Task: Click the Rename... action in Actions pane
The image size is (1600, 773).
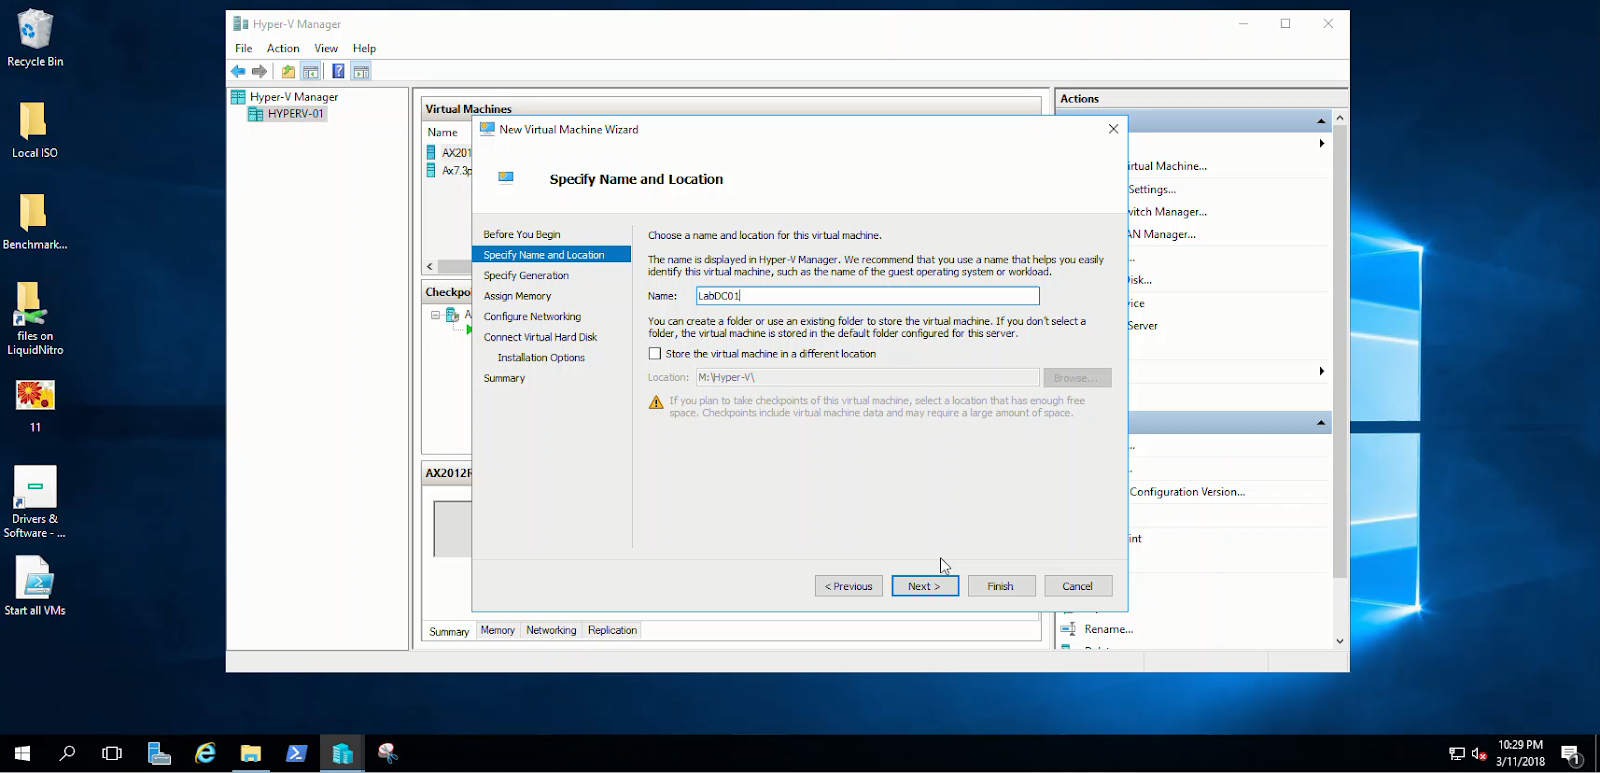Action: (1109, 629)
